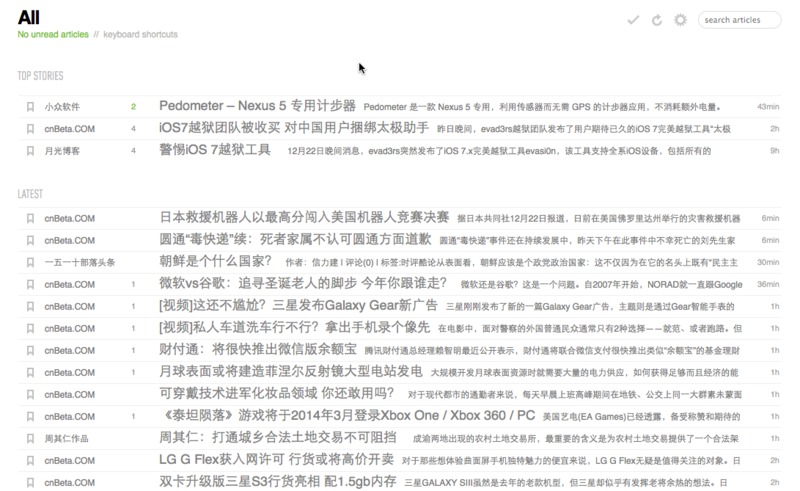The image size is (800, 491).
Task: Open headline 《泰坦陨落》游戏将于2014年3月登录Xbox One
Action: tap(347, 415)
